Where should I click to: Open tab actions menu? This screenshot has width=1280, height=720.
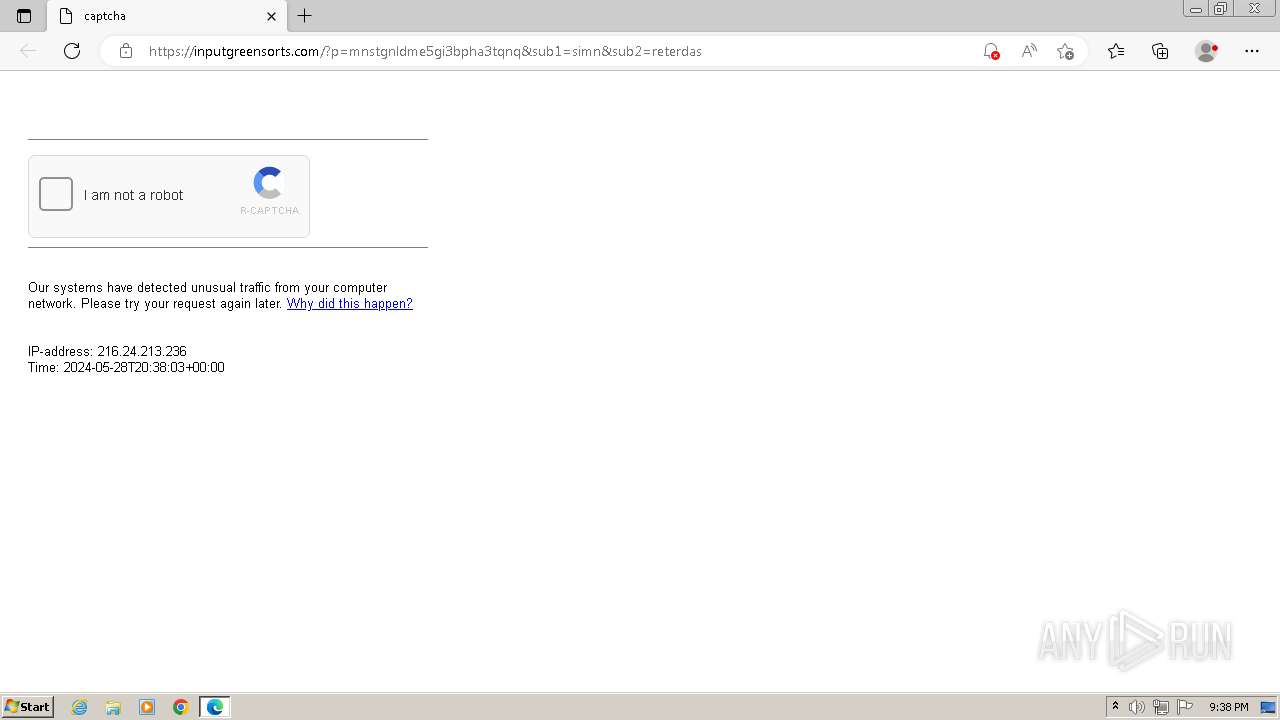tap(24, 16)
